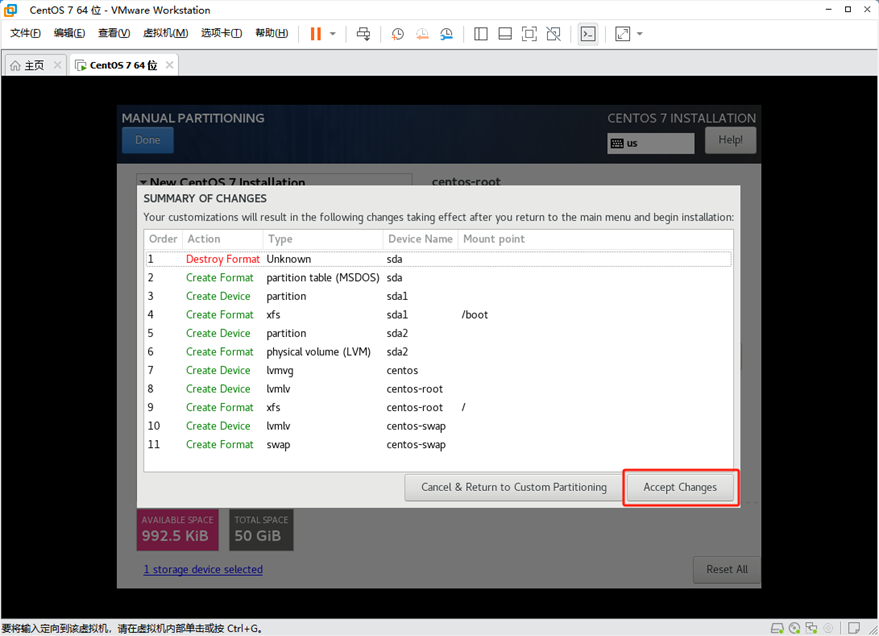The image size is (879, 636).
Task: Click the VMware Workstation logo in the title bar
Action: tap(10, 10)
